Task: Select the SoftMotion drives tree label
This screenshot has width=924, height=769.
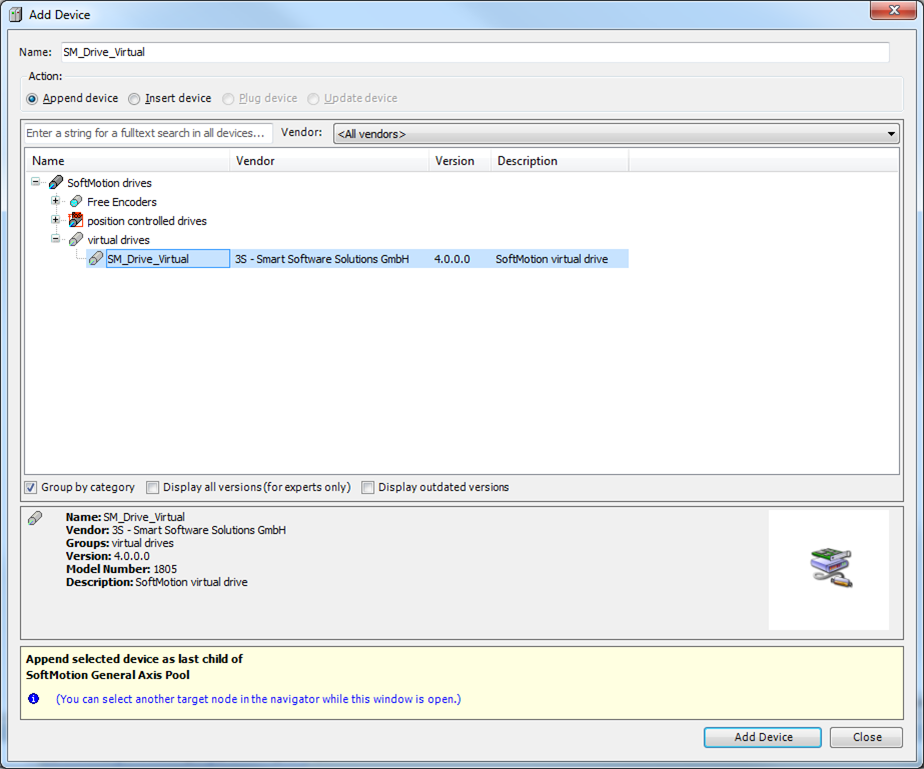Action: (x=109, y=183)
